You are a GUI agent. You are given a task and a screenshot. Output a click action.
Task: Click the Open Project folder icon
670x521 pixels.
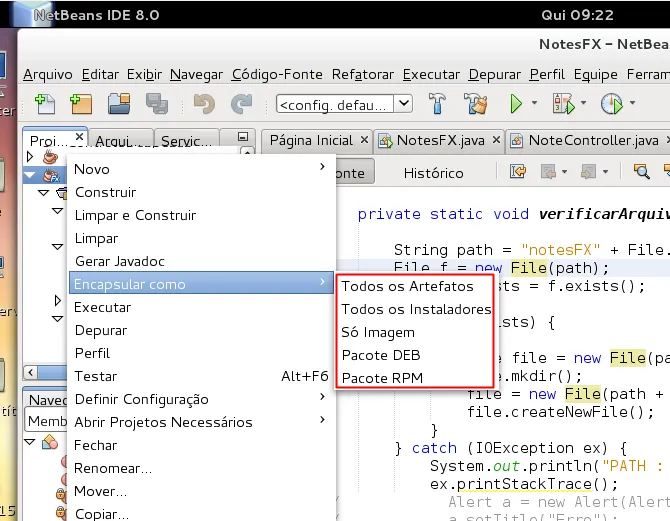point(119,104)
